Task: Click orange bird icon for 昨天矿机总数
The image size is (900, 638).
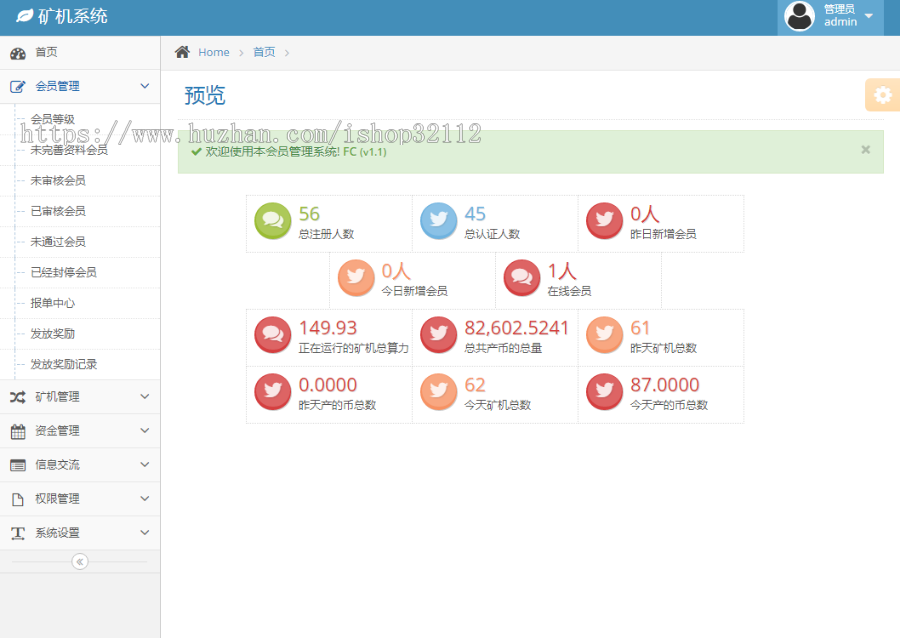Action: [x=604, y=335]
